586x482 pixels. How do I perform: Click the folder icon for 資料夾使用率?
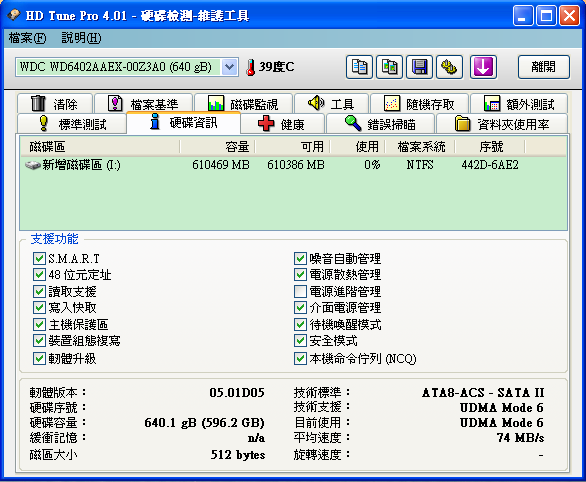(463, 124)
